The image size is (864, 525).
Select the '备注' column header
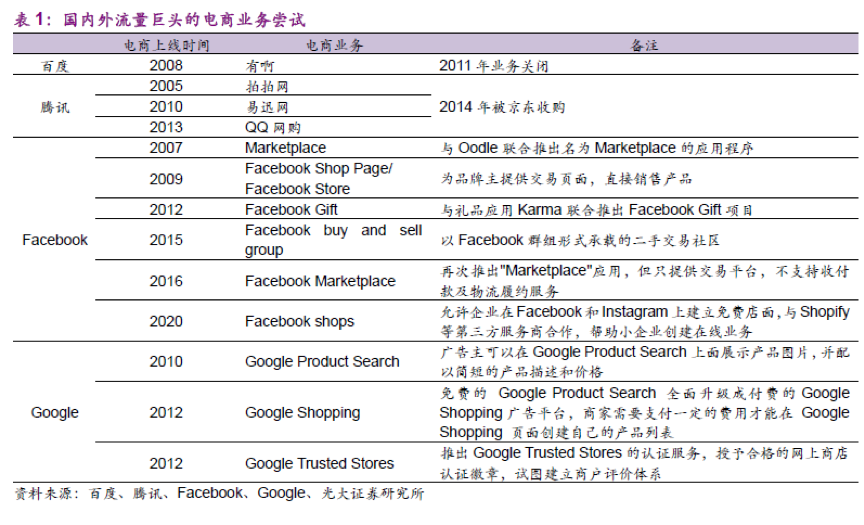[x=644, y=45]
